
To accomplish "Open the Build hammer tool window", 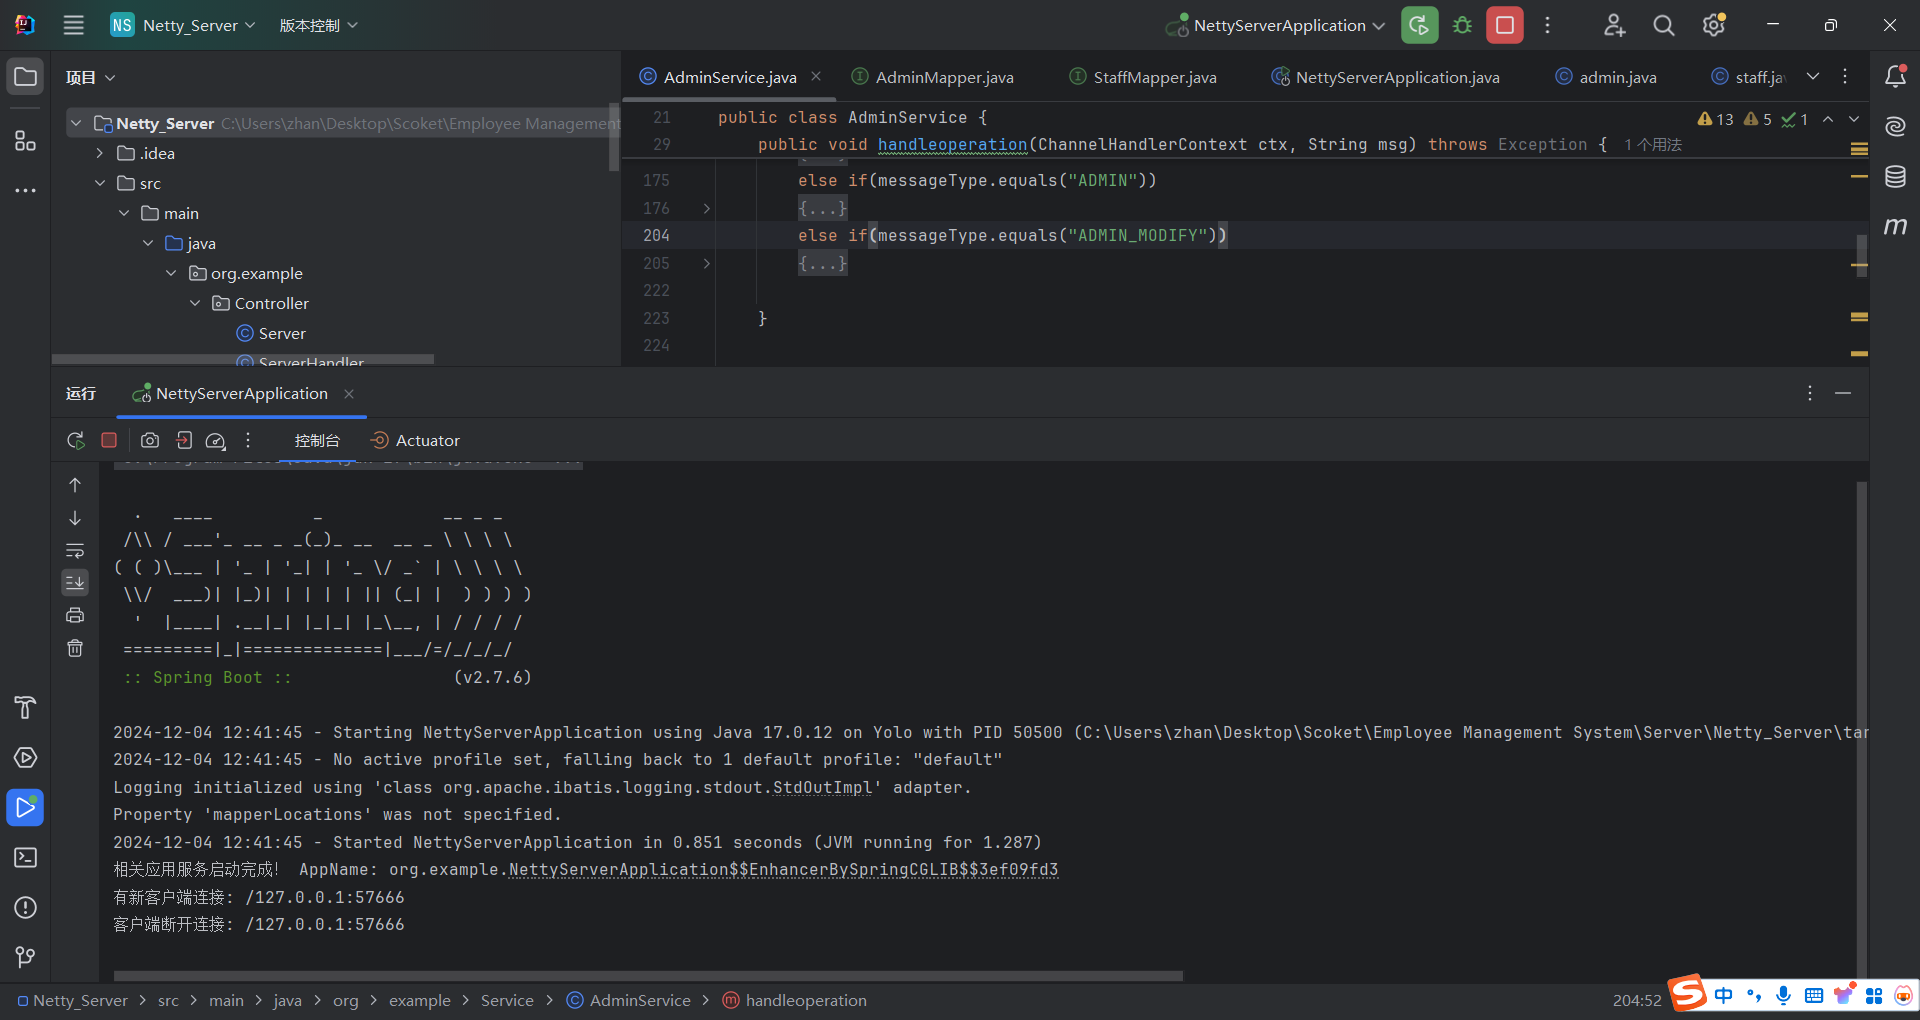I will click(x=25, y=708).
